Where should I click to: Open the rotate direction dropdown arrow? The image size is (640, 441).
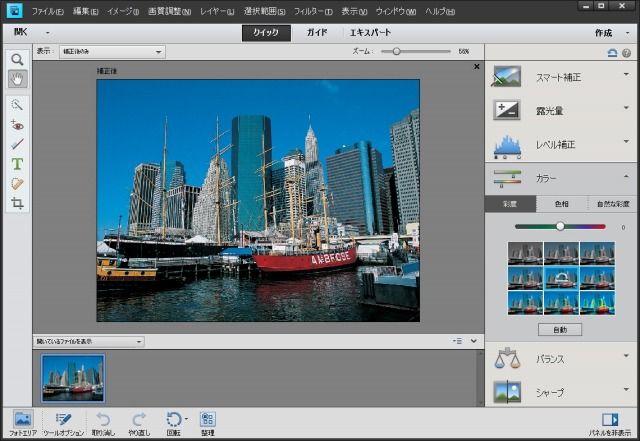(186, 419)
